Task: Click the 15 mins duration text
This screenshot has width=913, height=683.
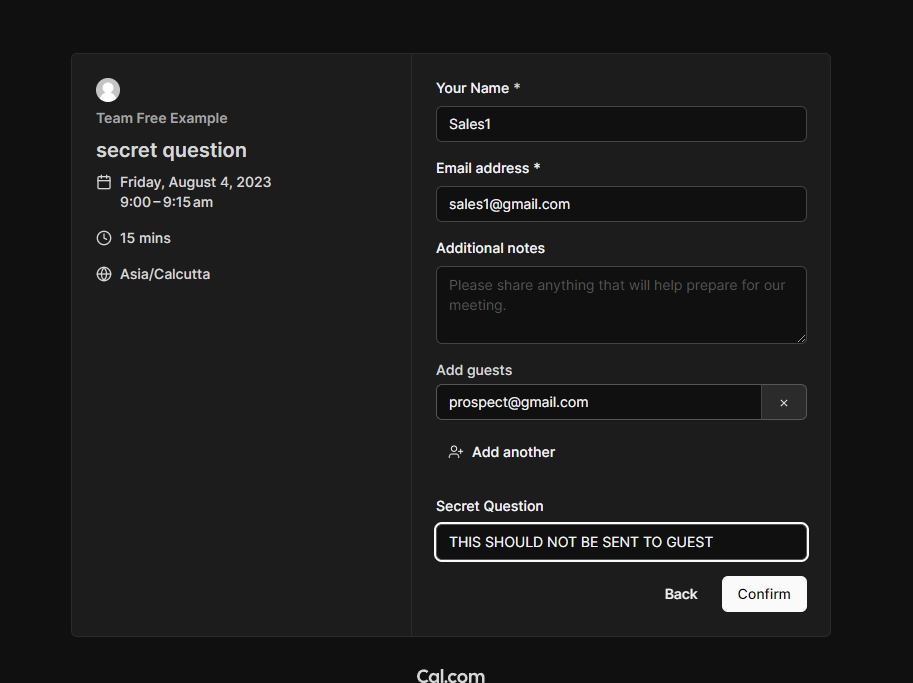Action: [x=145, y=238]
